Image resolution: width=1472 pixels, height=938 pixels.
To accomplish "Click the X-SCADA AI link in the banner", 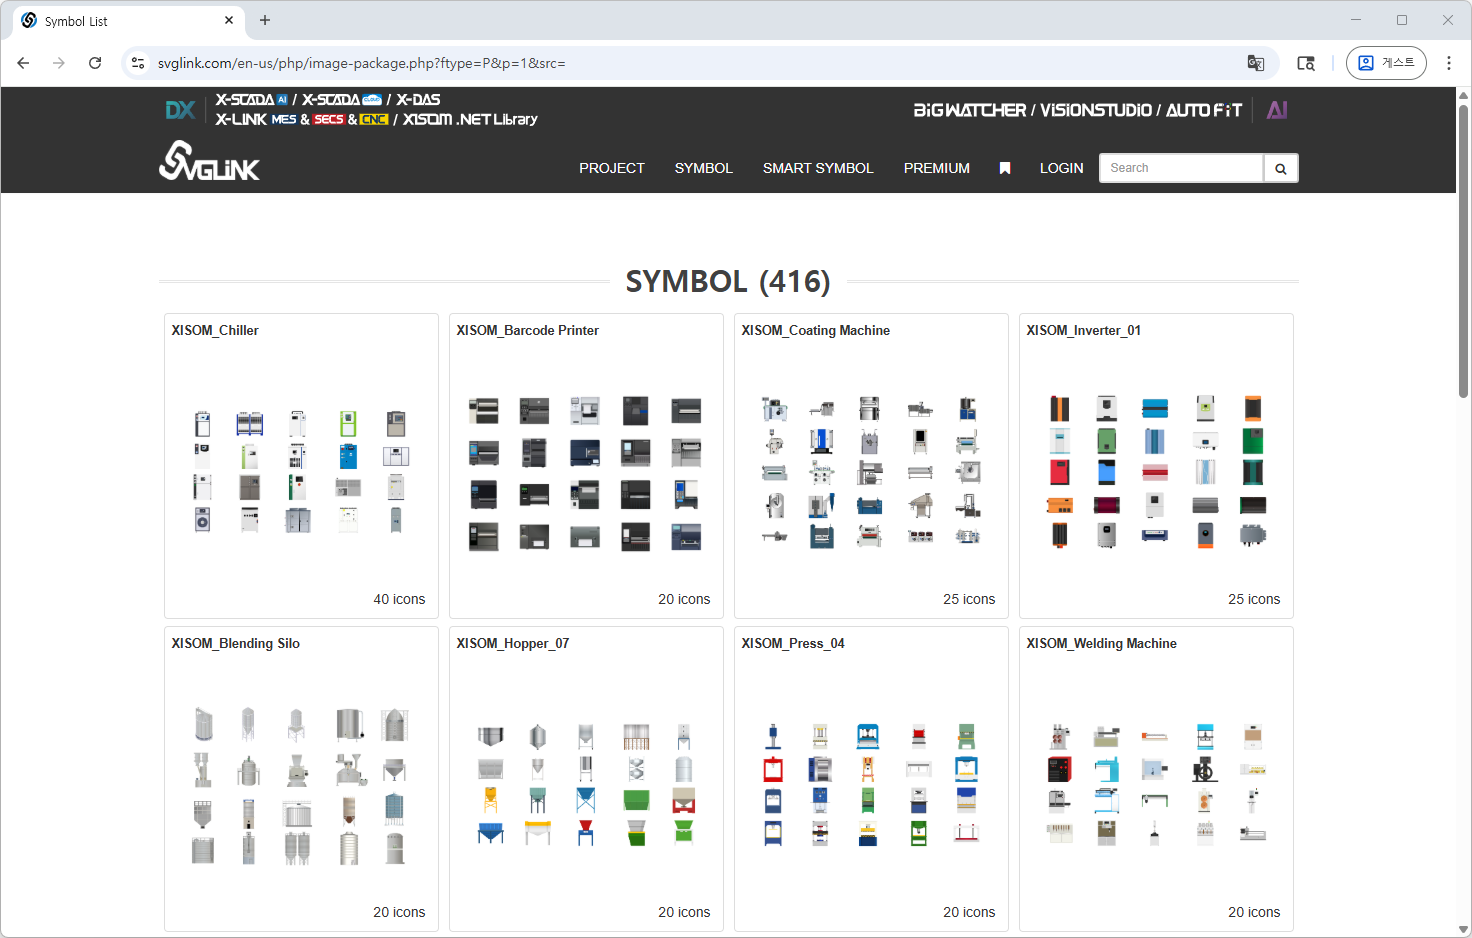I will coord(252,100).
